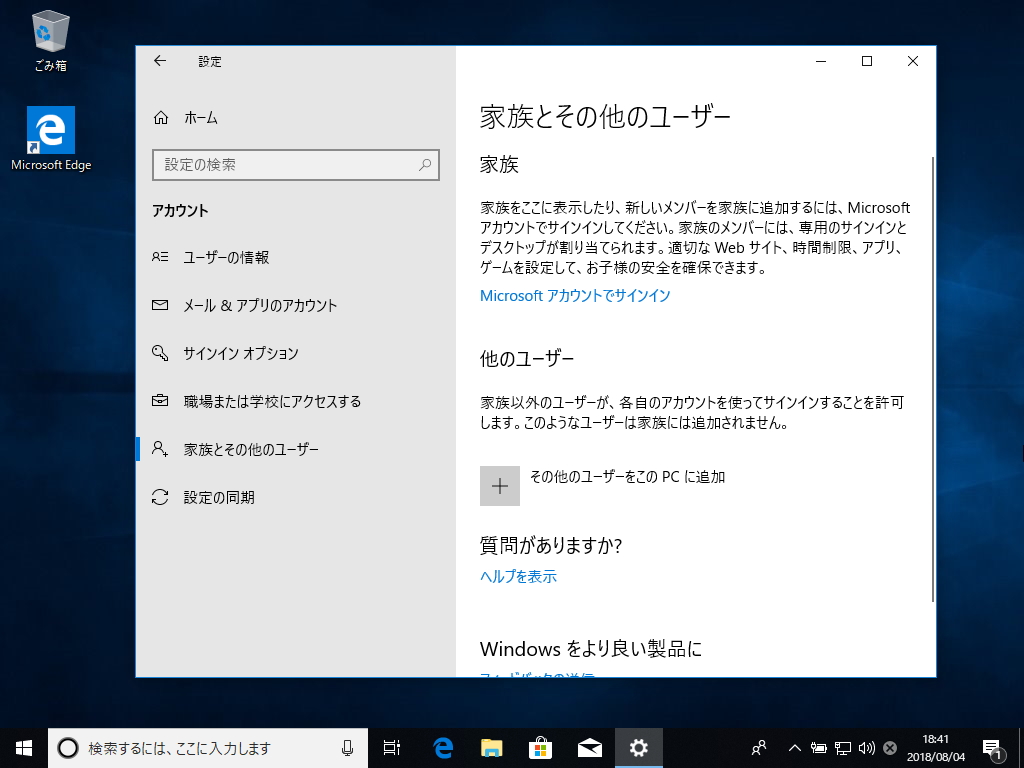Click the Start button
1024x768 pixels.
pos(22,747)
